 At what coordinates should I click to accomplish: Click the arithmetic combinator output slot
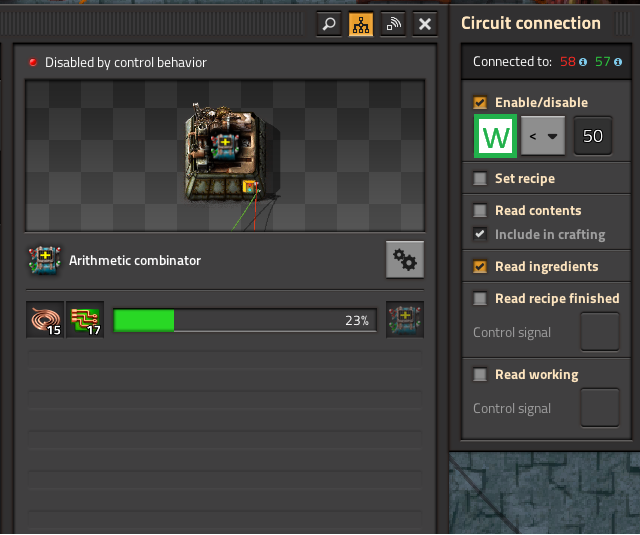(405, 320)
